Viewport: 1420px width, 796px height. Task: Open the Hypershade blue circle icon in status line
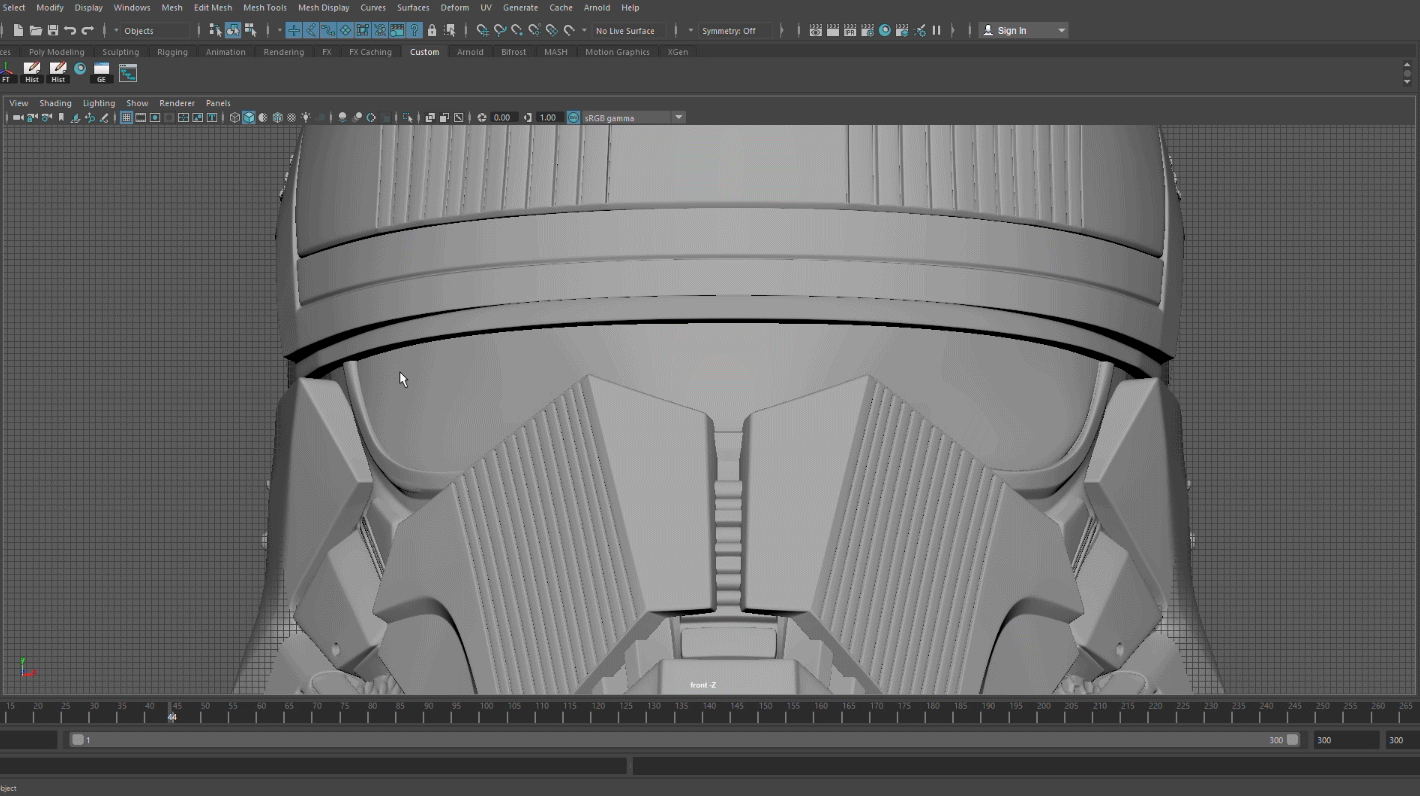(884, 30)
